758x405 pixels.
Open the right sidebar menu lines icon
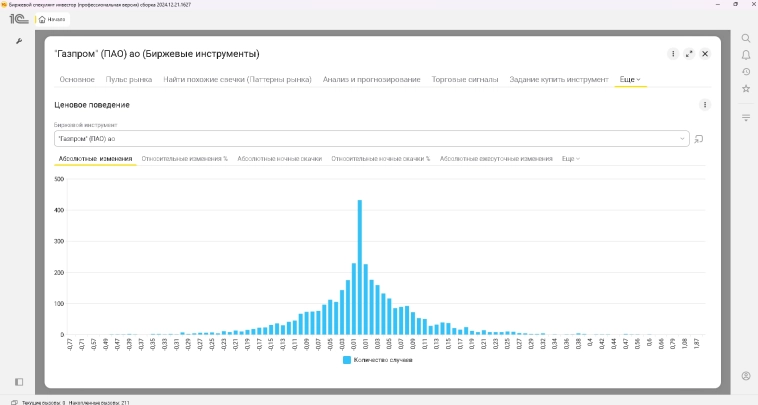click(x=746, y=118)
